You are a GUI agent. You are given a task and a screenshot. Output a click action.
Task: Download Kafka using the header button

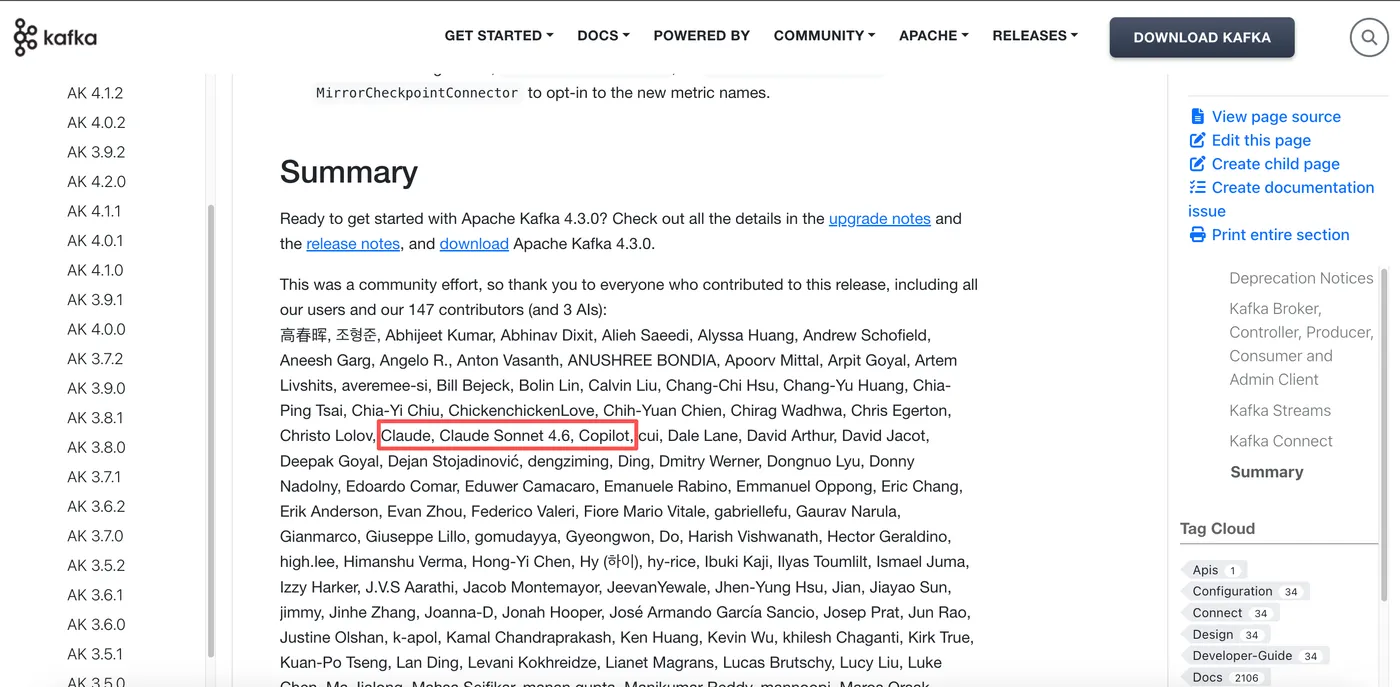1202,37
